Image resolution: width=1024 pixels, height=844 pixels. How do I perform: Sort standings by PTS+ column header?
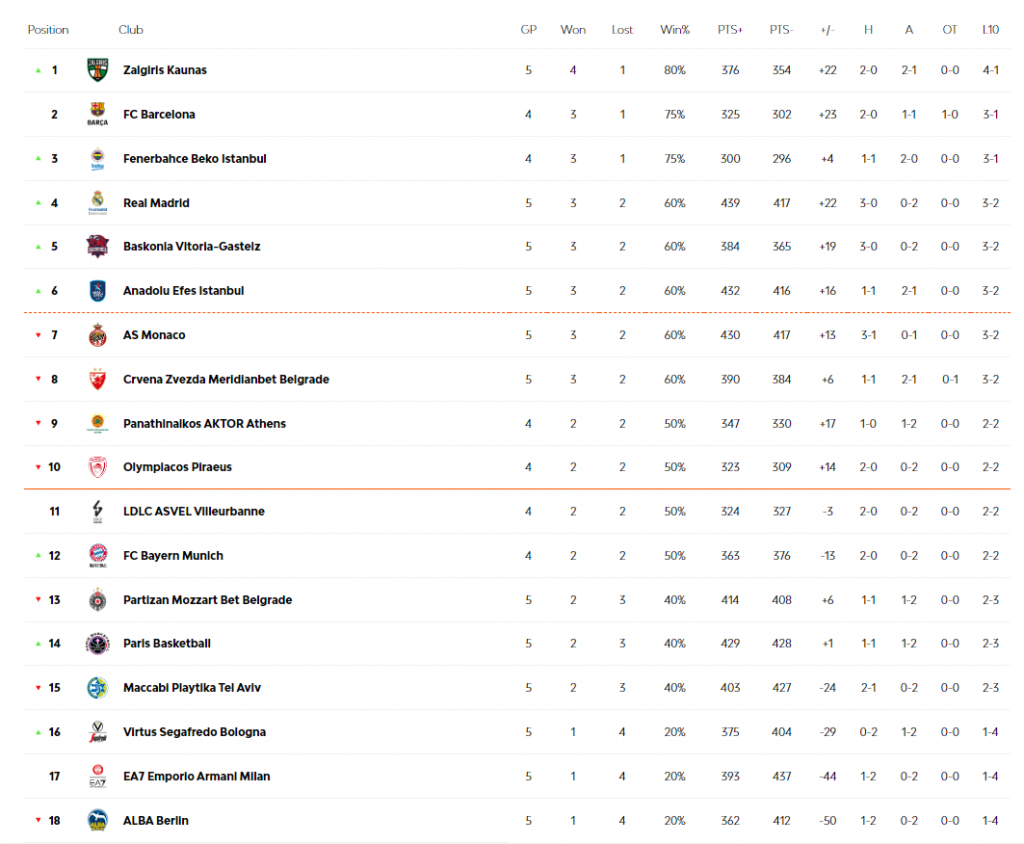730,30
